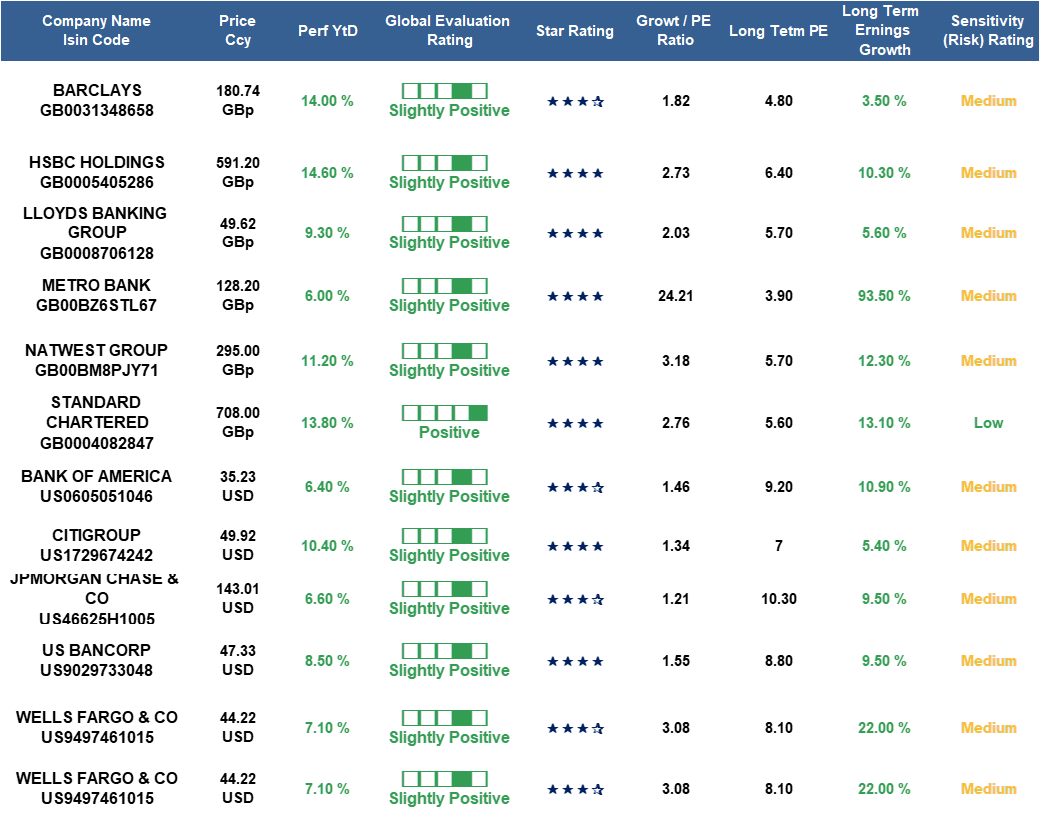
Task: Select US Bancorp's evaluation rating bar
Action: [x=444, y=651]
